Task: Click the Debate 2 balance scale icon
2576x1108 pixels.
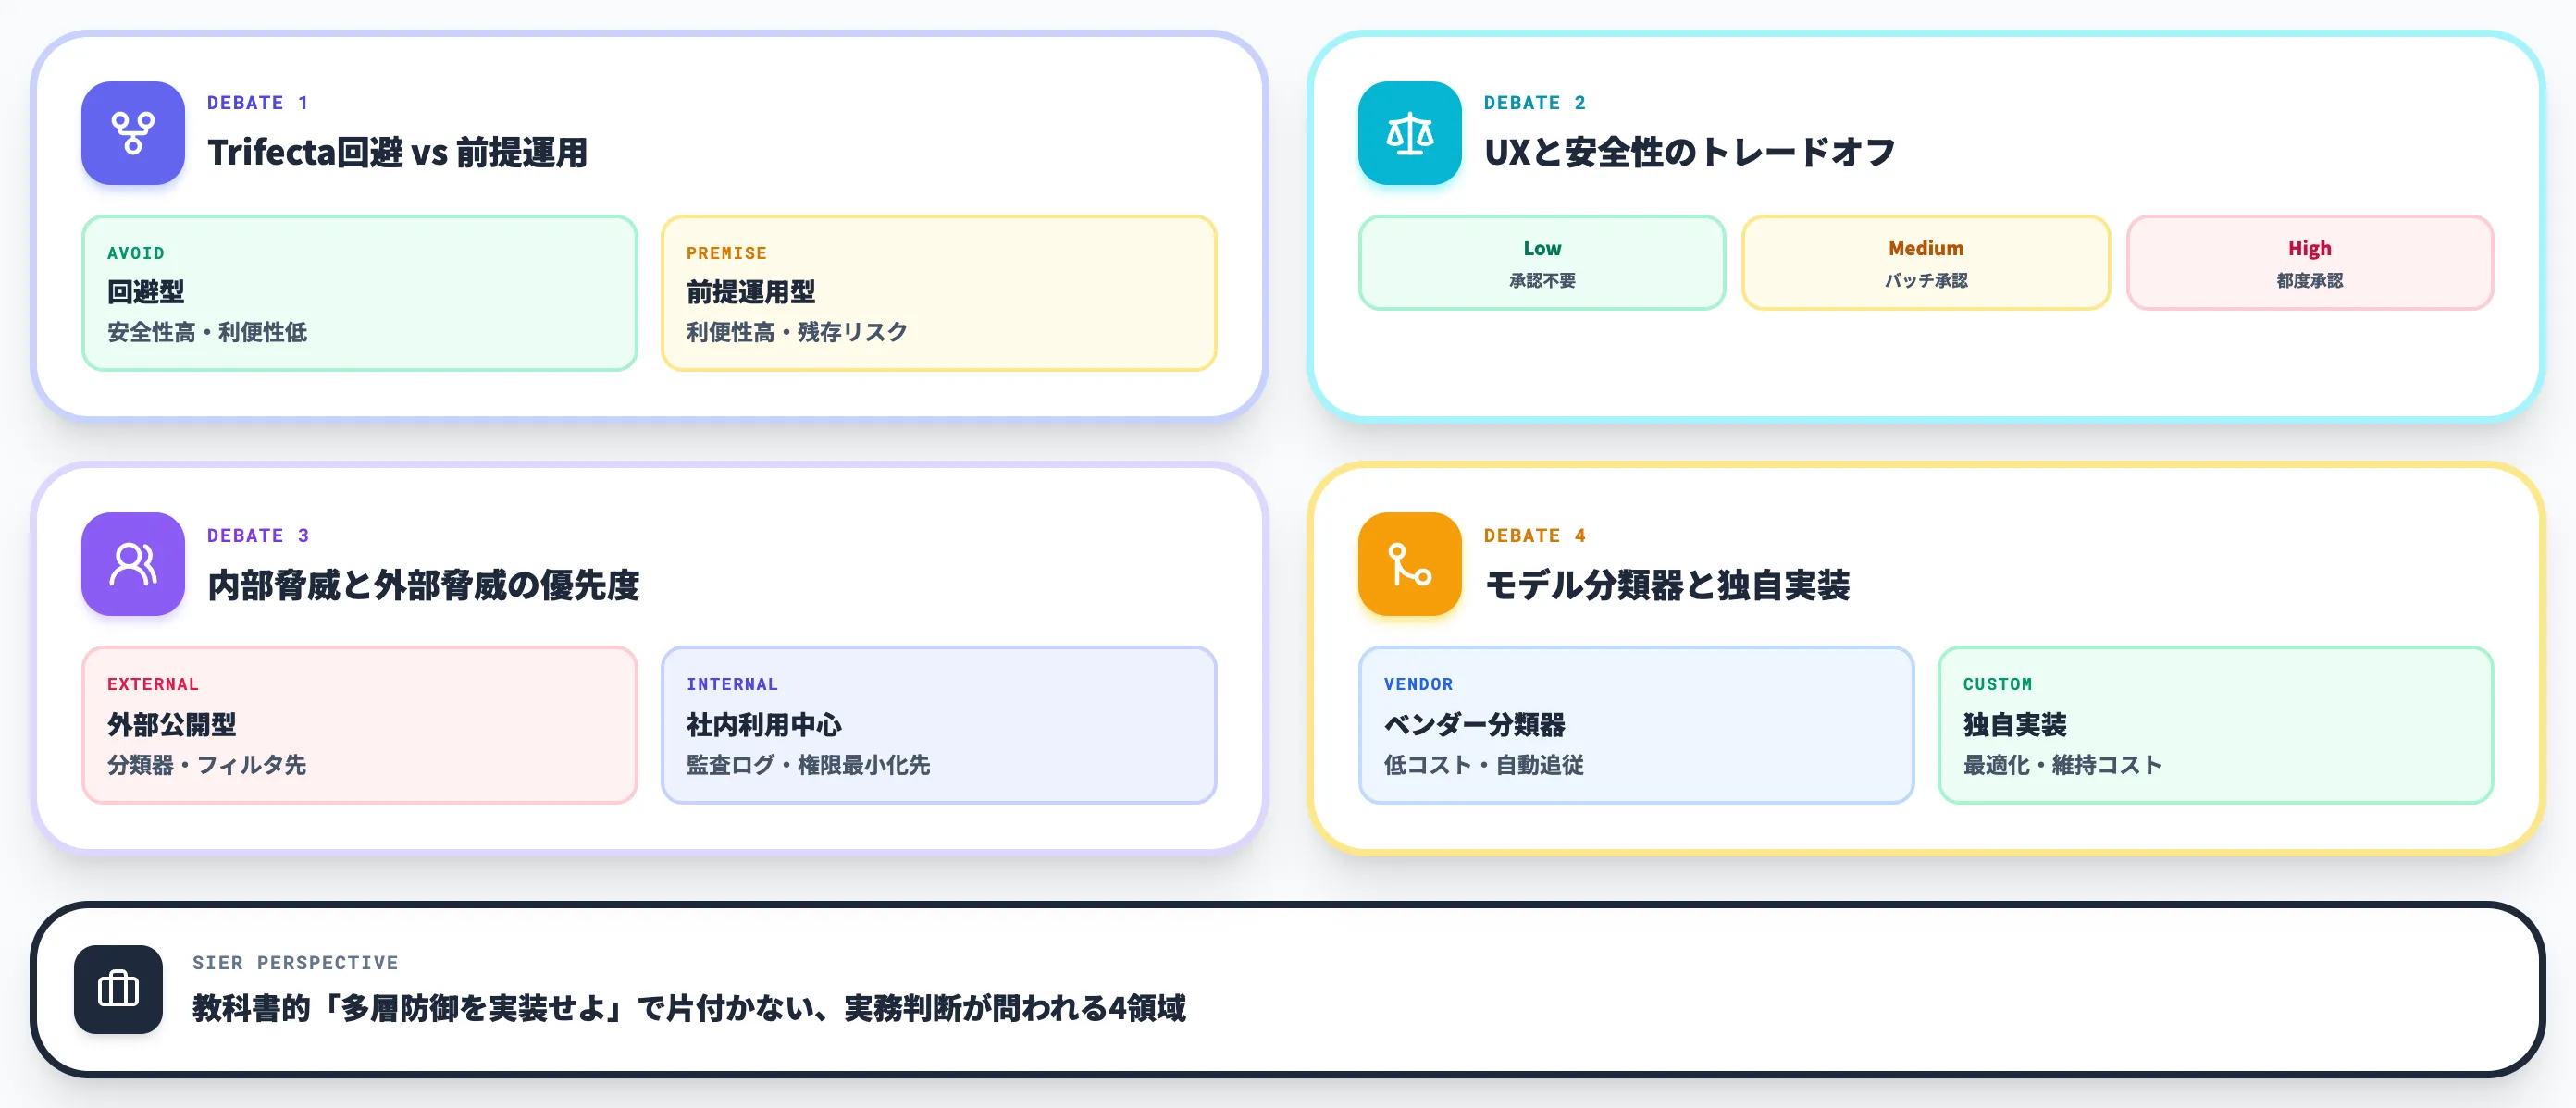Action: (1409, 133)
